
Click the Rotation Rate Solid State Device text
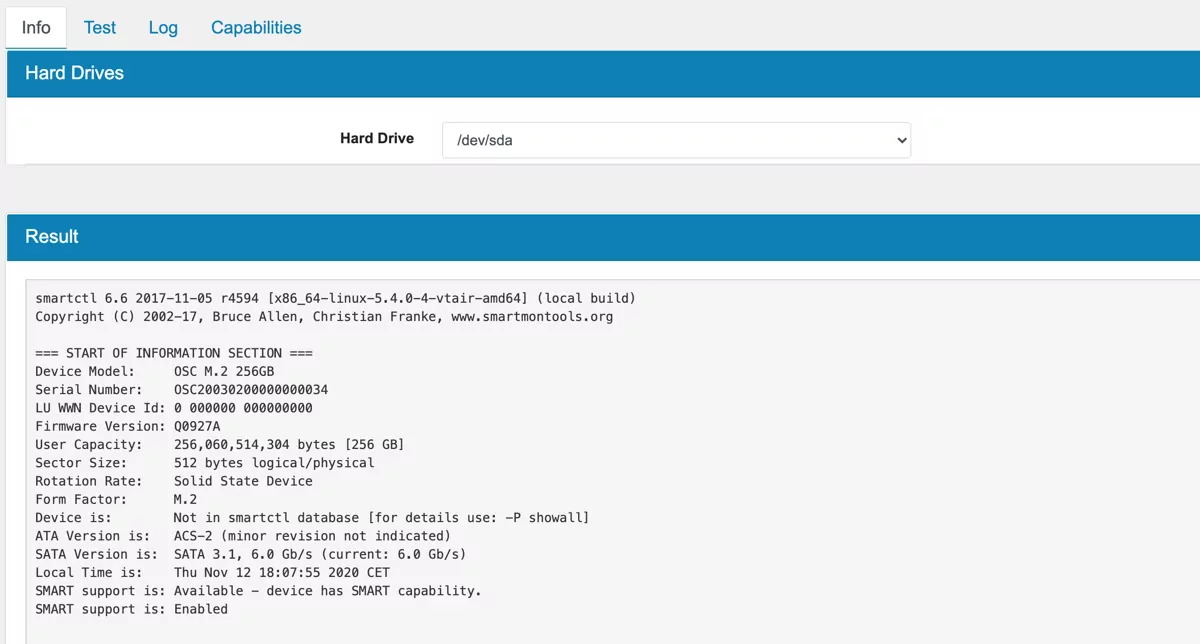coord(242,481)
